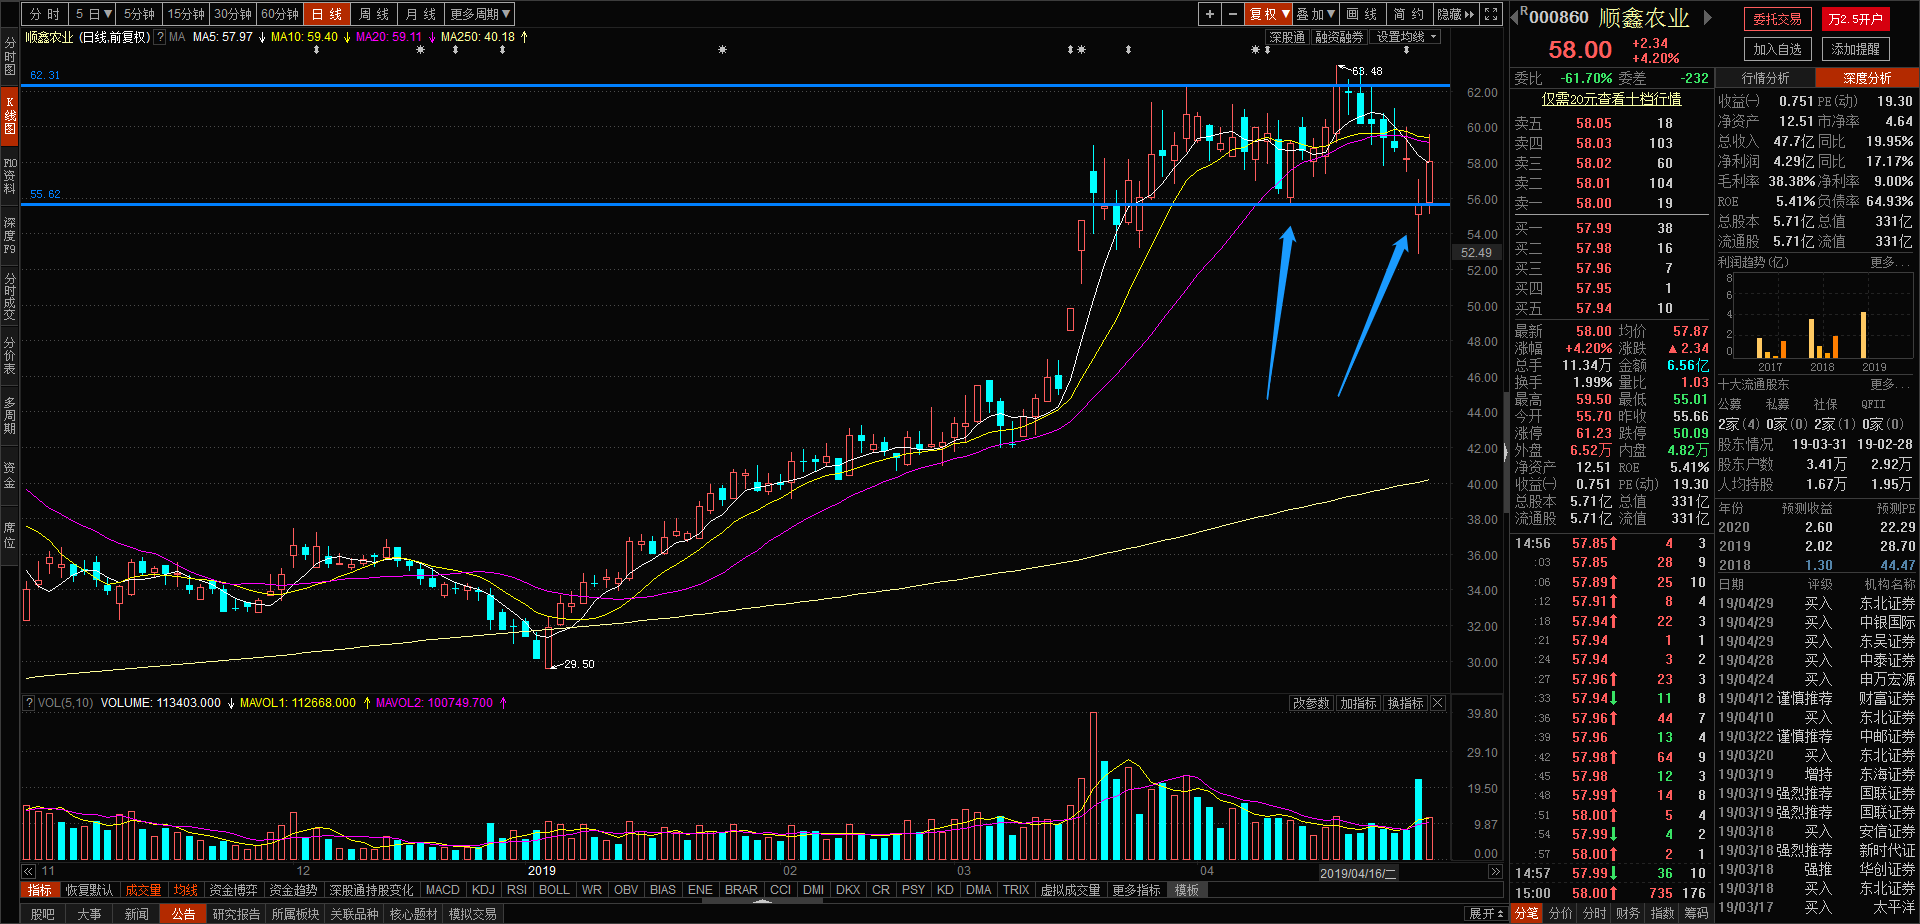Toggle 资金趋势 indicator
The width and height of the screenshot is (1920, 924).
point(293,890)
